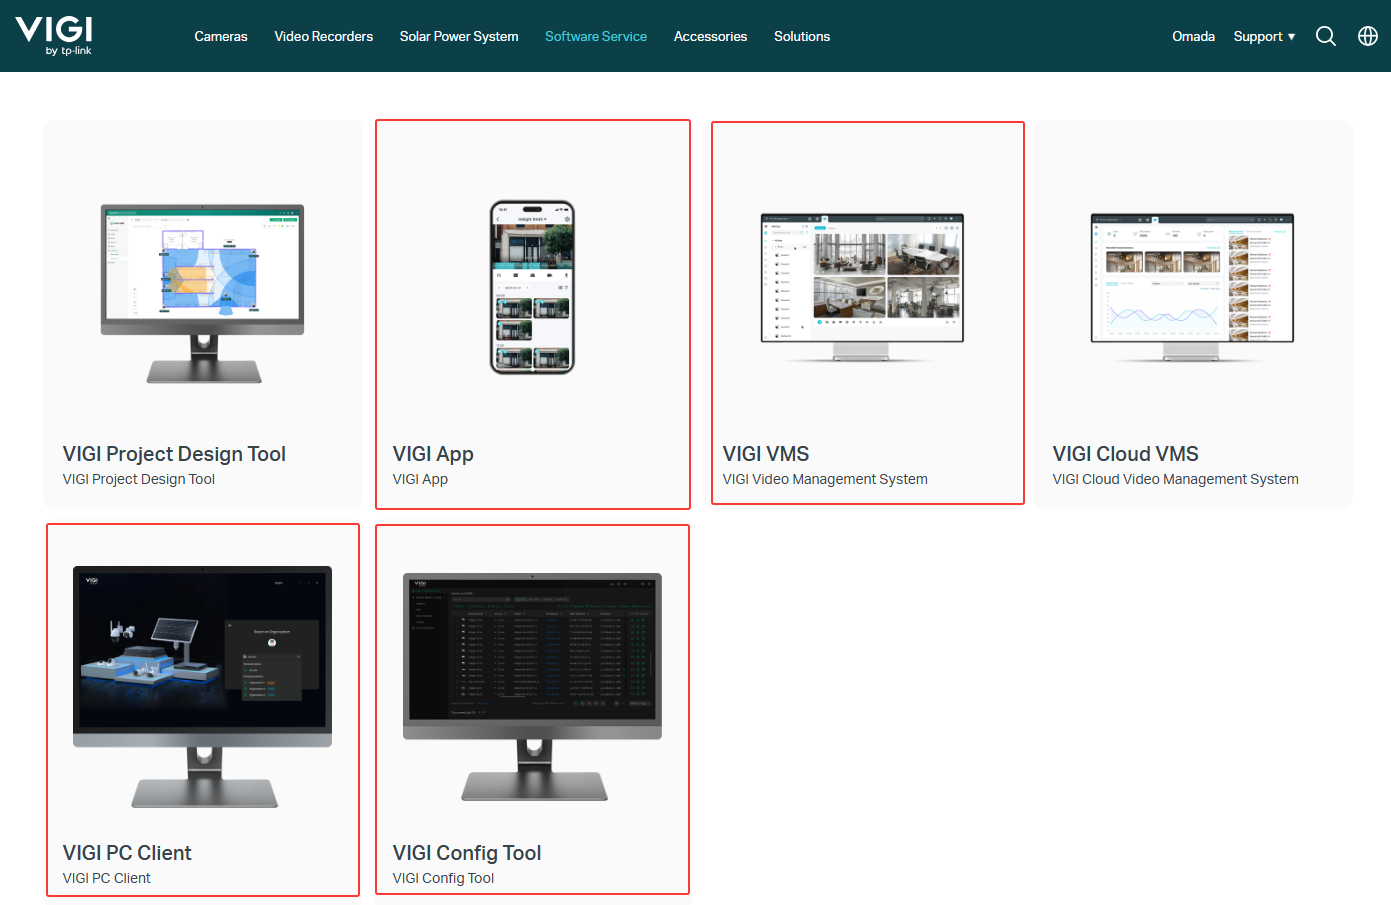Open the Solutions menu
Viewport: 1391px width, 905px height.
(x=802, y=36)
